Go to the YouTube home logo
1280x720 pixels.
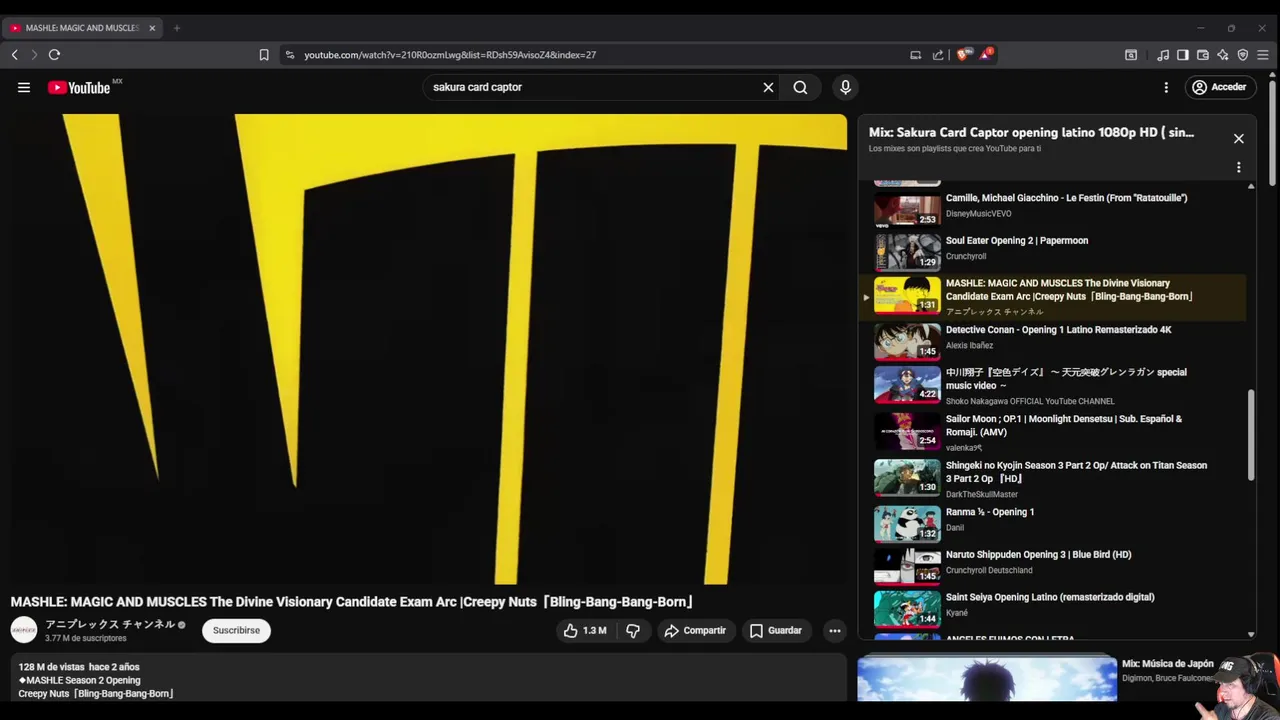click(79, 88)
